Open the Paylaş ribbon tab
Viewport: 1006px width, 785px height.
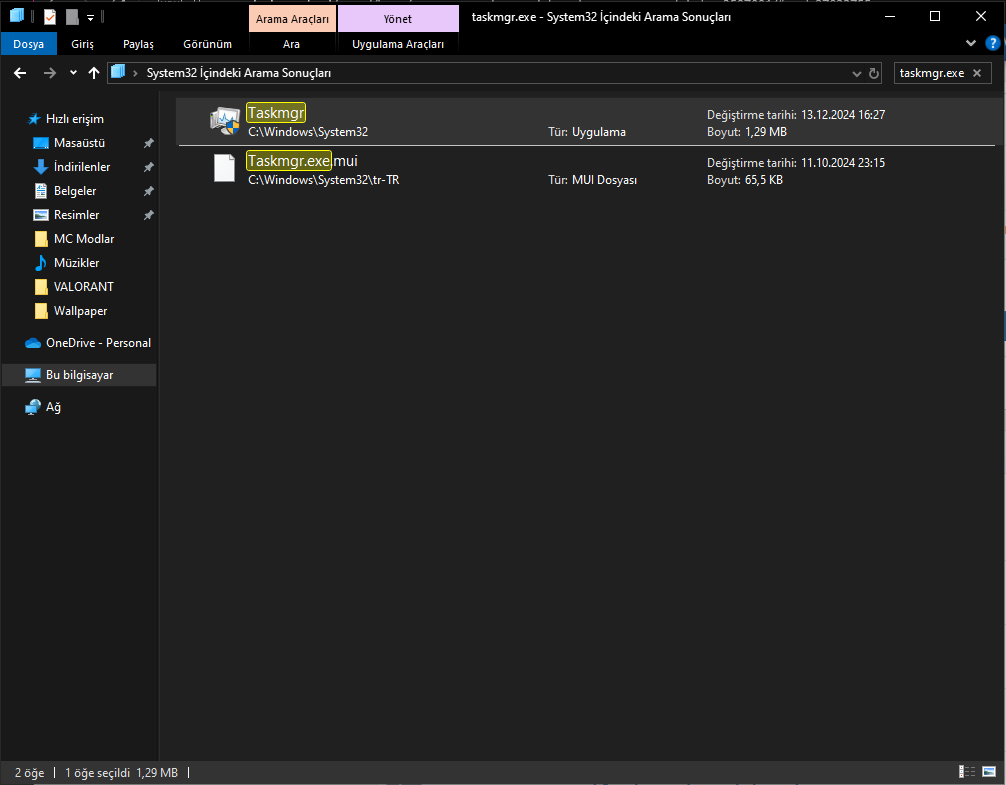(x=139, y=44)
